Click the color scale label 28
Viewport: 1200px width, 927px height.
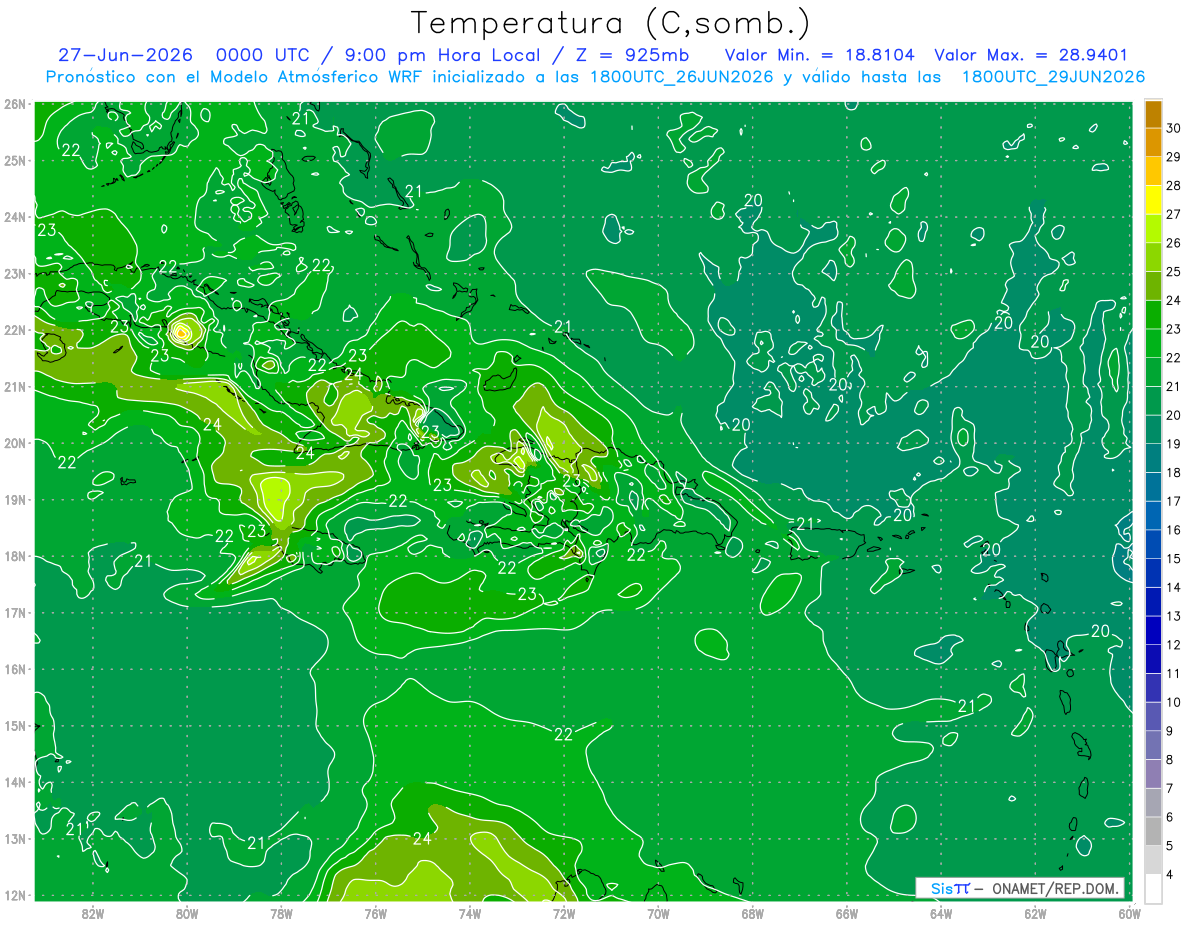click(x=1175, y=185)
